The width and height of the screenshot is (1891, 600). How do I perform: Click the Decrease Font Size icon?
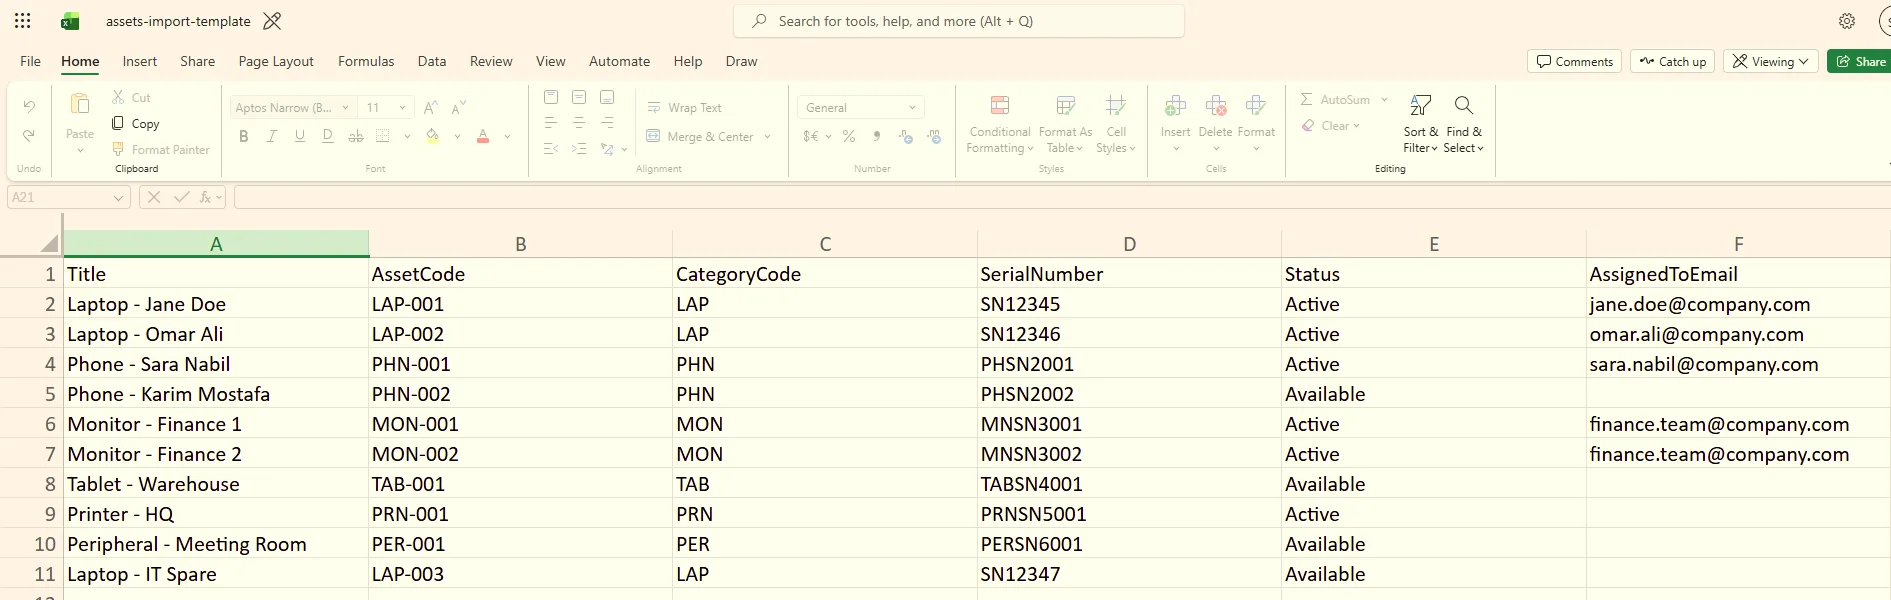(x=459, y=108)
